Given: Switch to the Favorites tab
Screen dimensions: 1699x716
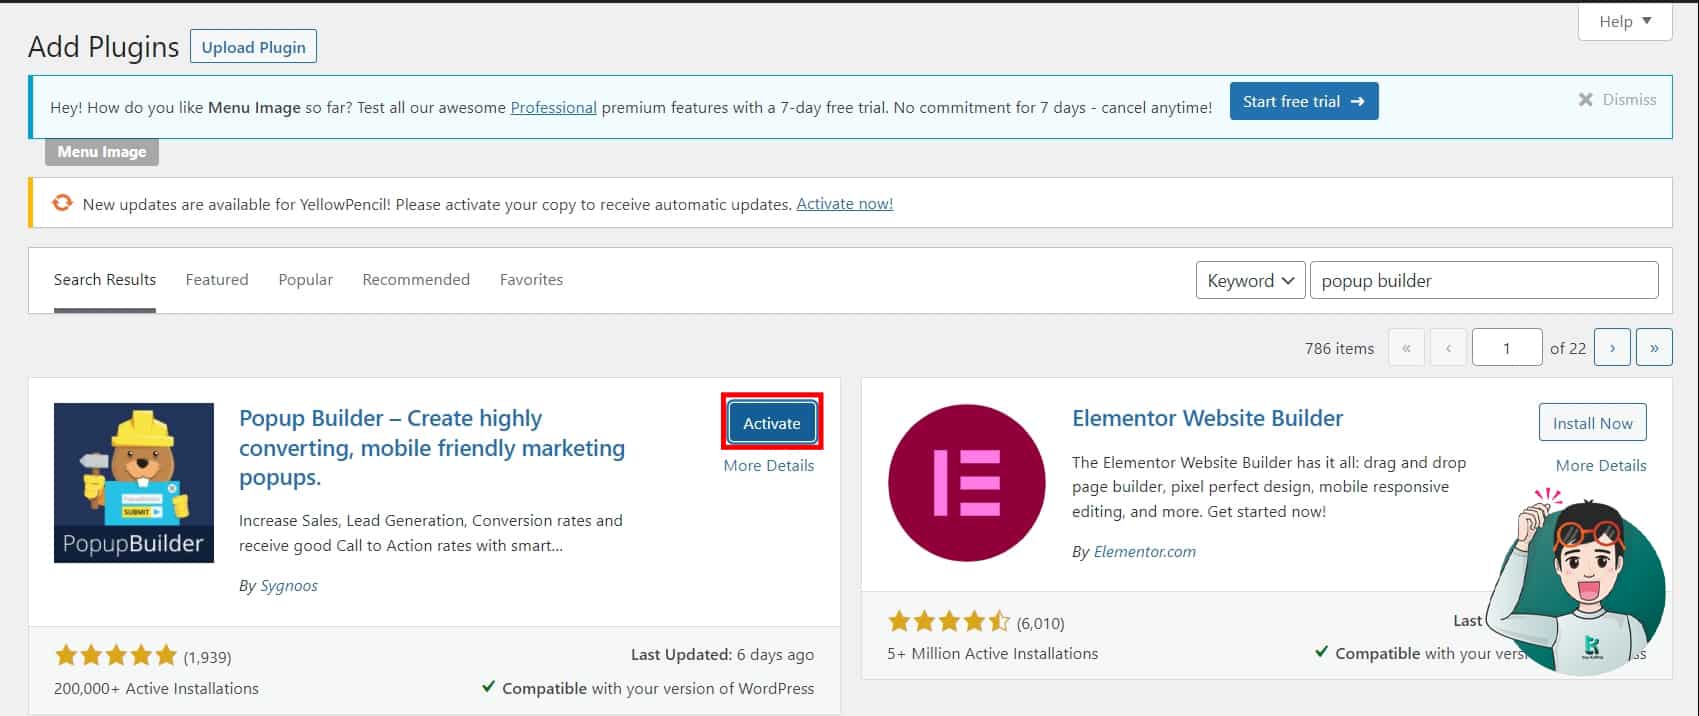Looking at the screenshot, I should coord(531,280).
